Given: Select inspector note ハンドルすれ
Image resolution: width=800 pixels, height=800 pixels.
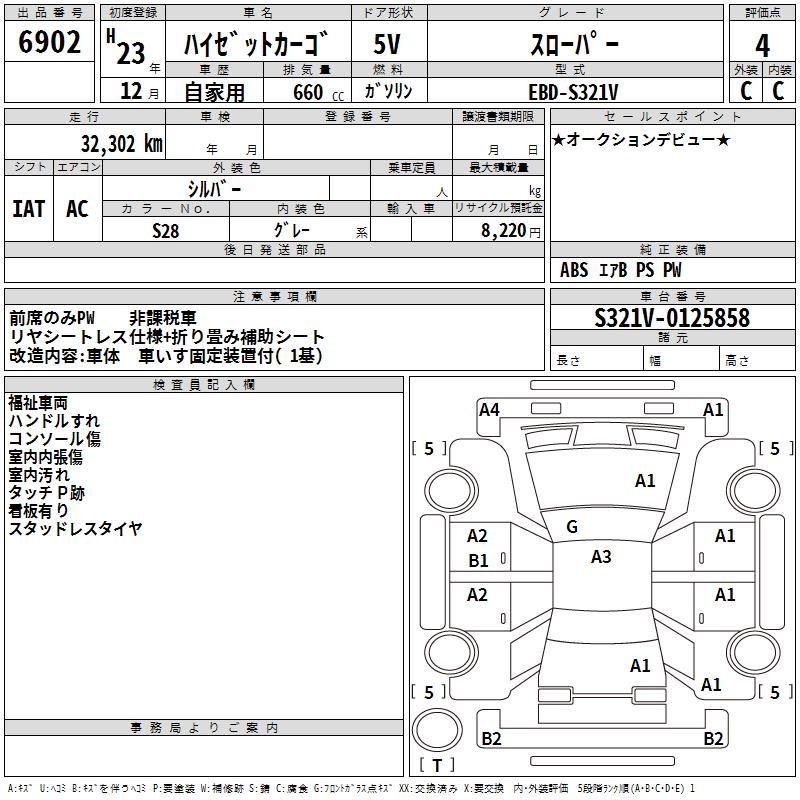Looking at the screenshot, I should (55, 421).
